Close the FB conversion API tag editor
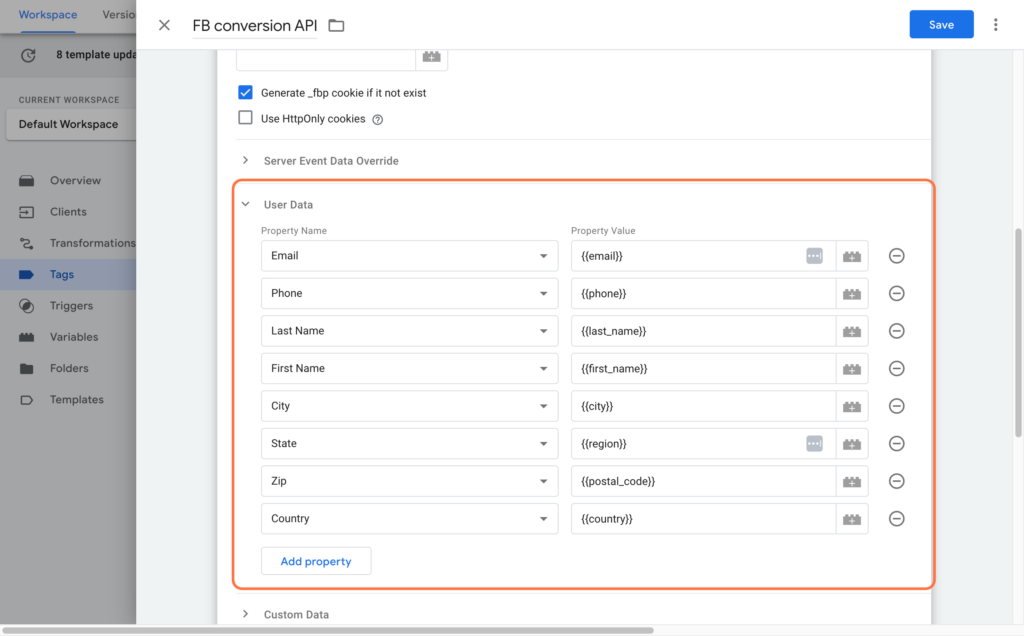1024x636 pixels. 164,25
